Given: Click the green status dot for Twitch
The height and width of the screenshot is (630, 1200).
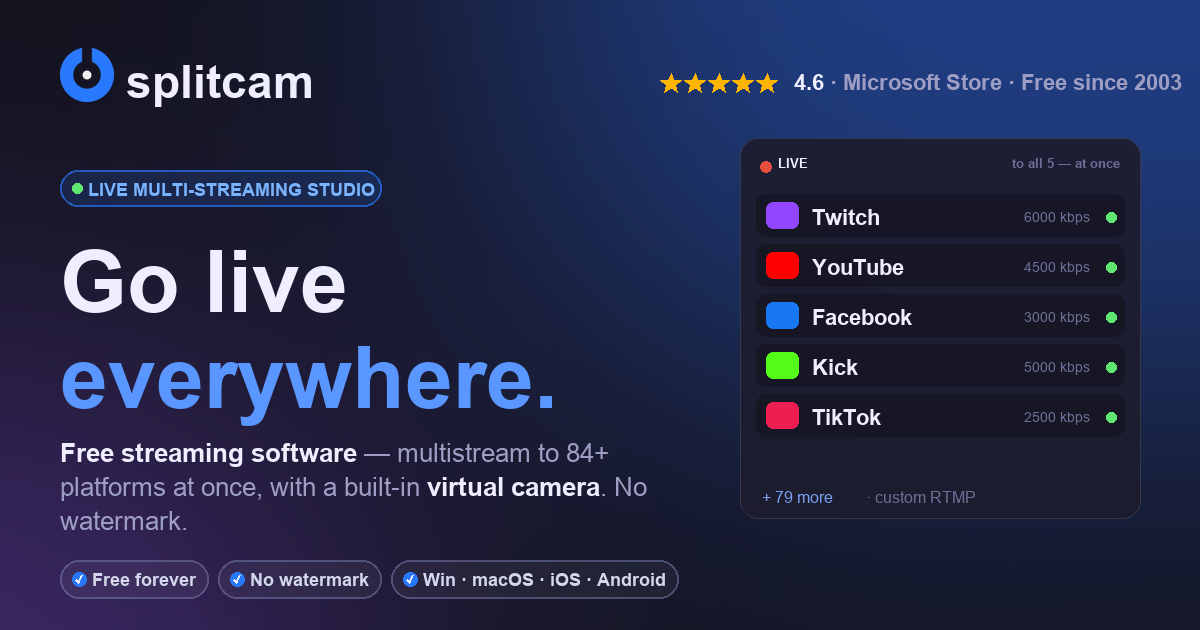Looking at the screenshot, I should click(1111, 217).
